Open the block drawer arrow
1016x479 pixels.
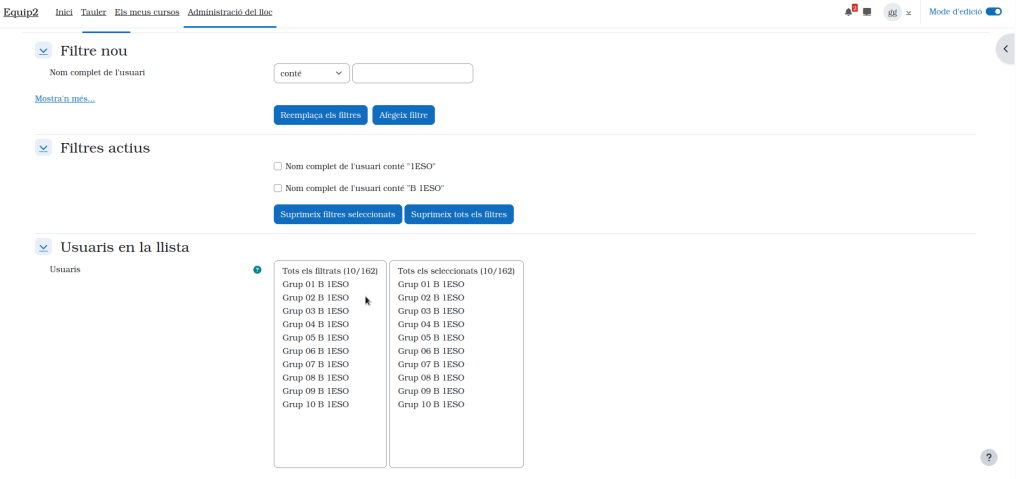coord(1006,49)
